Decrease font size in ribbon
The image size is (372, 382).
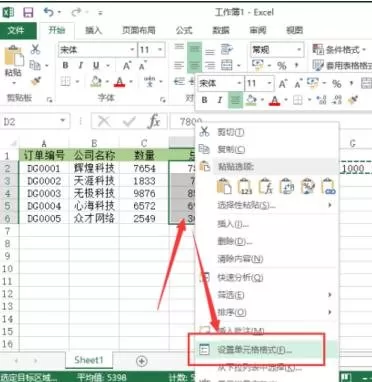coord(143,66)
